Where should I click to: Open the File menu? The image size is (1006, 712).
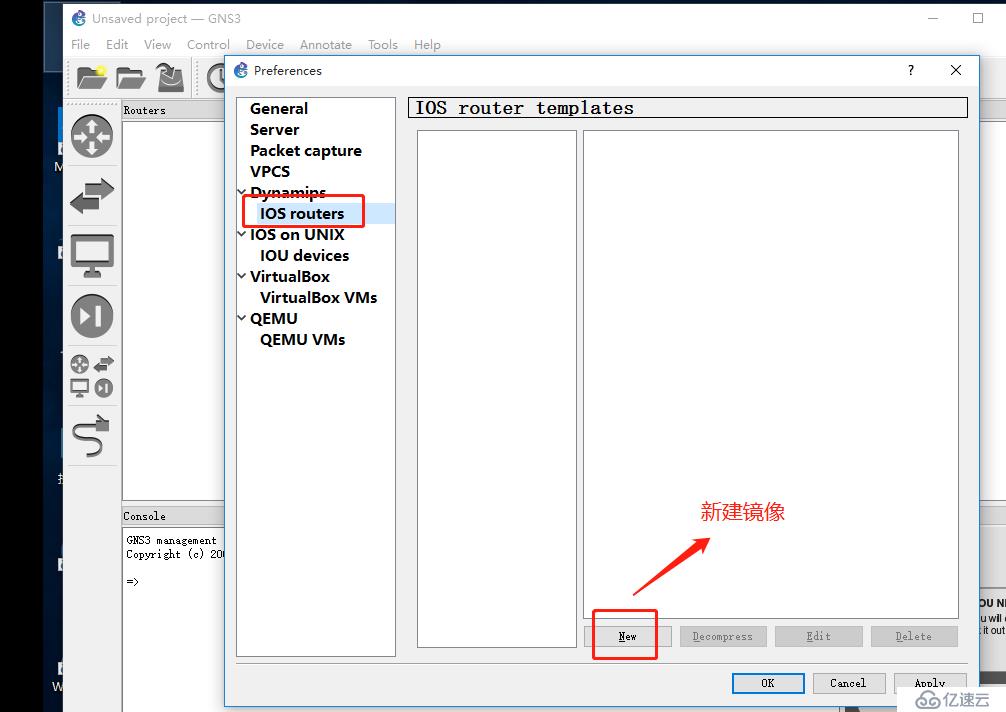click(80, 44)
